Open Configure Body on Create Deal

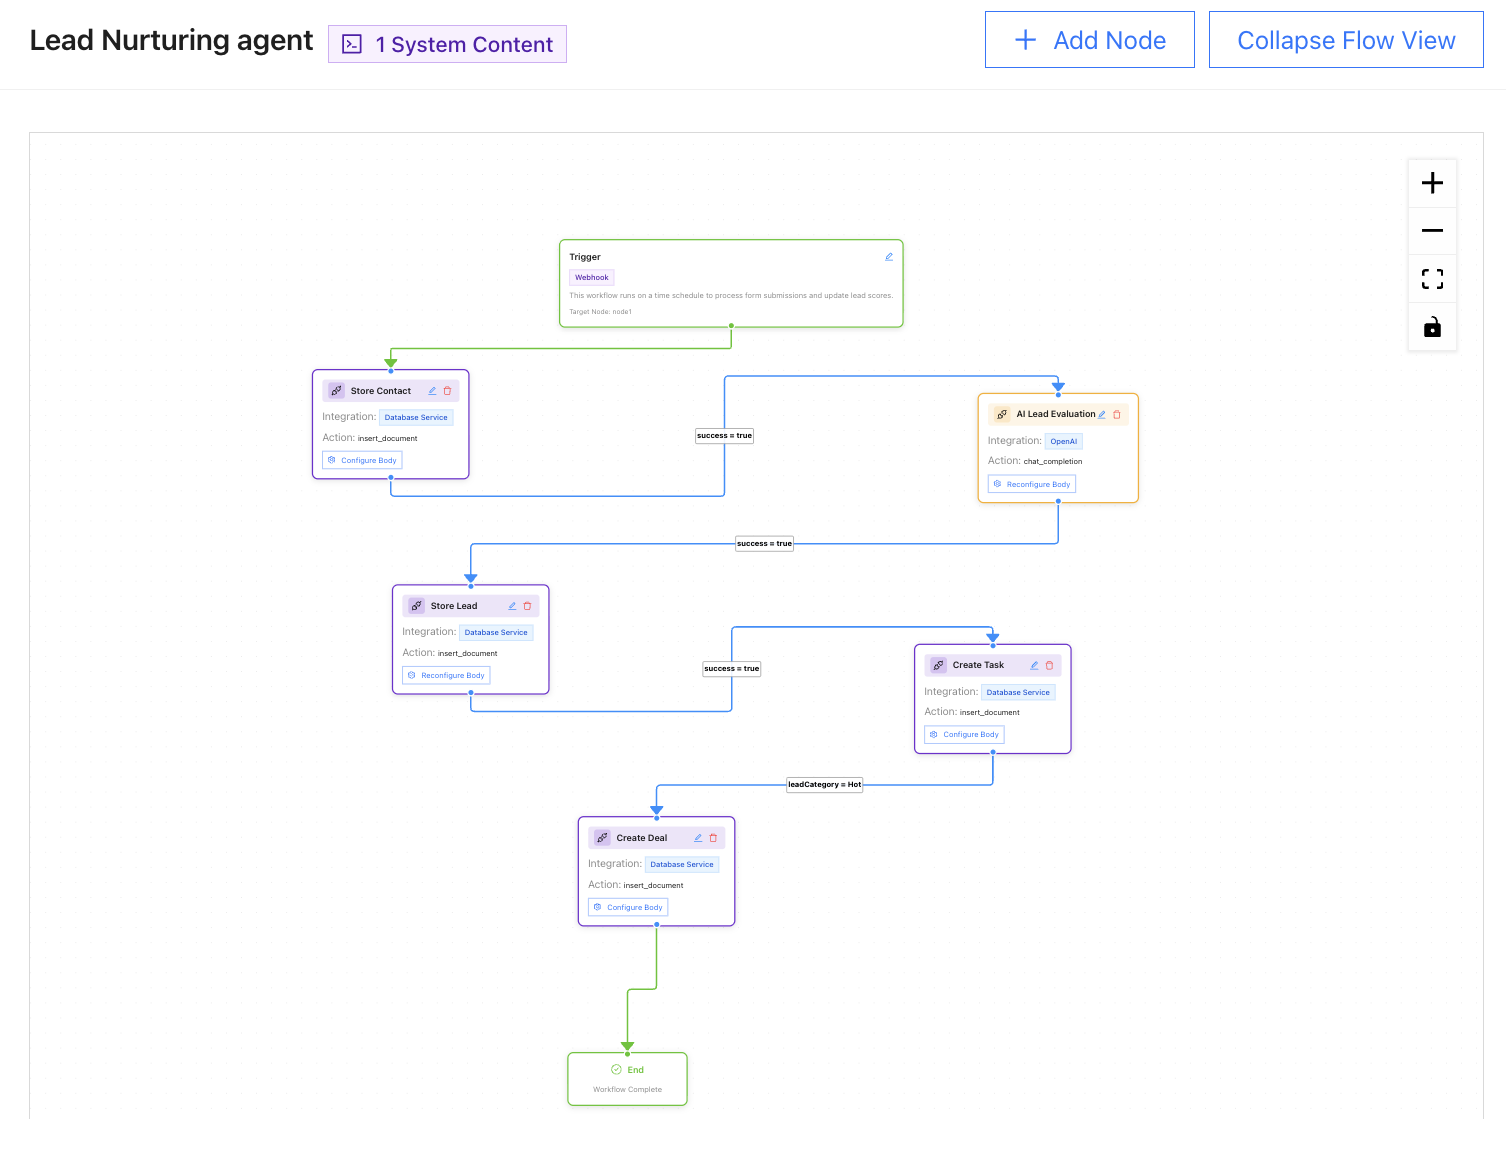tap(628, 907)
